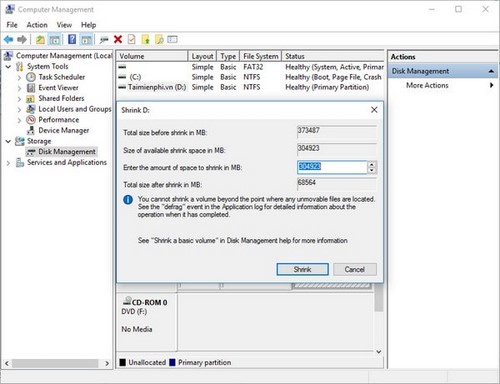Collapse the Disk Management actions section arrow
The image size is (500, 384).
point(491,71)
